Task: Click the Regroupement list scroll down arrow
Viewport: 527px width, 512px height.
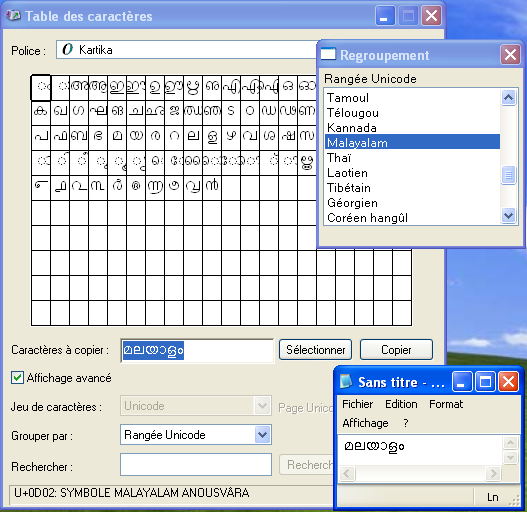Action: pyautogui.click(x=509, y=215)
